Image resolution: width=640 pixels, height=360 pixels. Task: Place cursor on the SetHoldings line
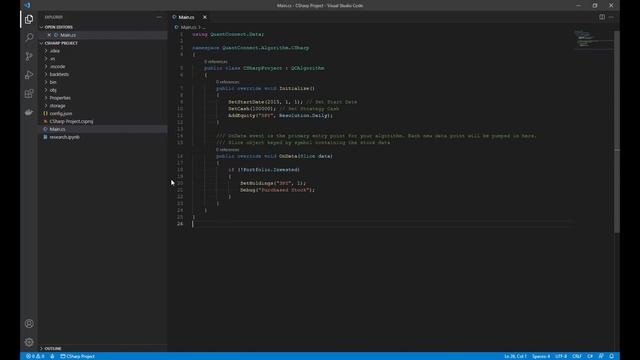click(x=273, y=183)
